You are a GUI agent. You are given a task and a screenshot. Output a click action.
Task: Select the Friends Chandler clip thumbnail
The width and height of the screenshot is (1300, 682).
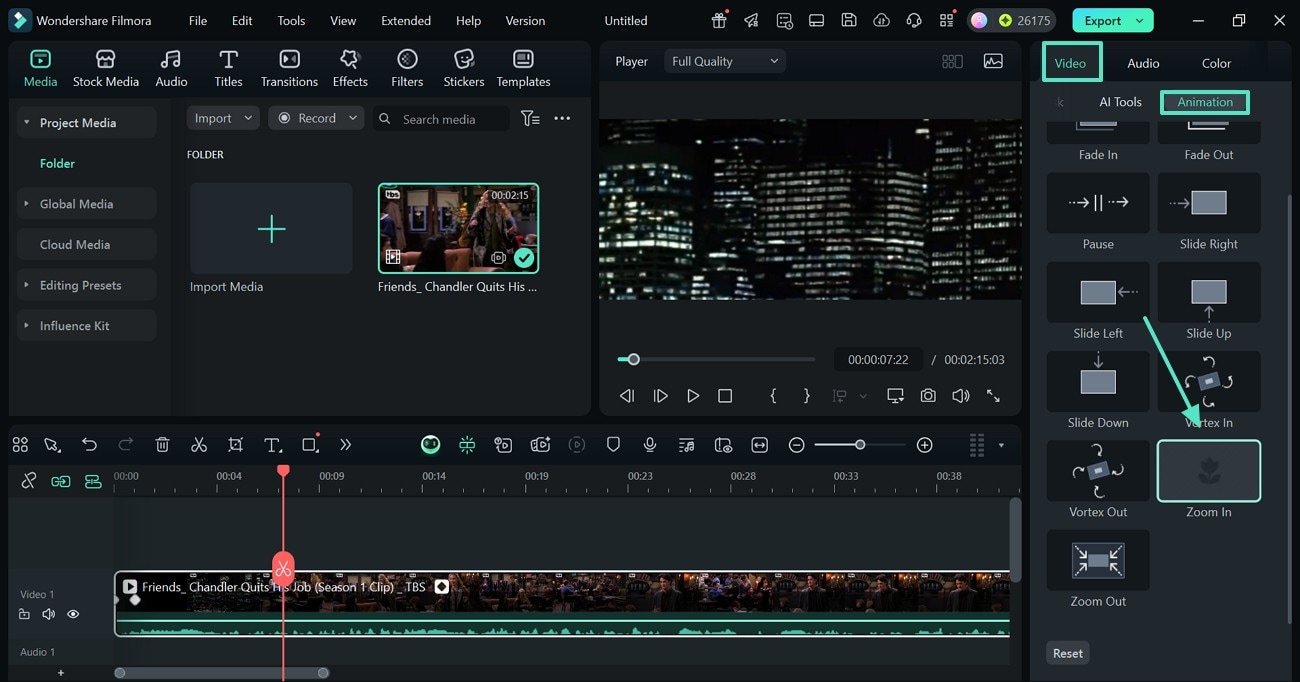tap(458, 227)
